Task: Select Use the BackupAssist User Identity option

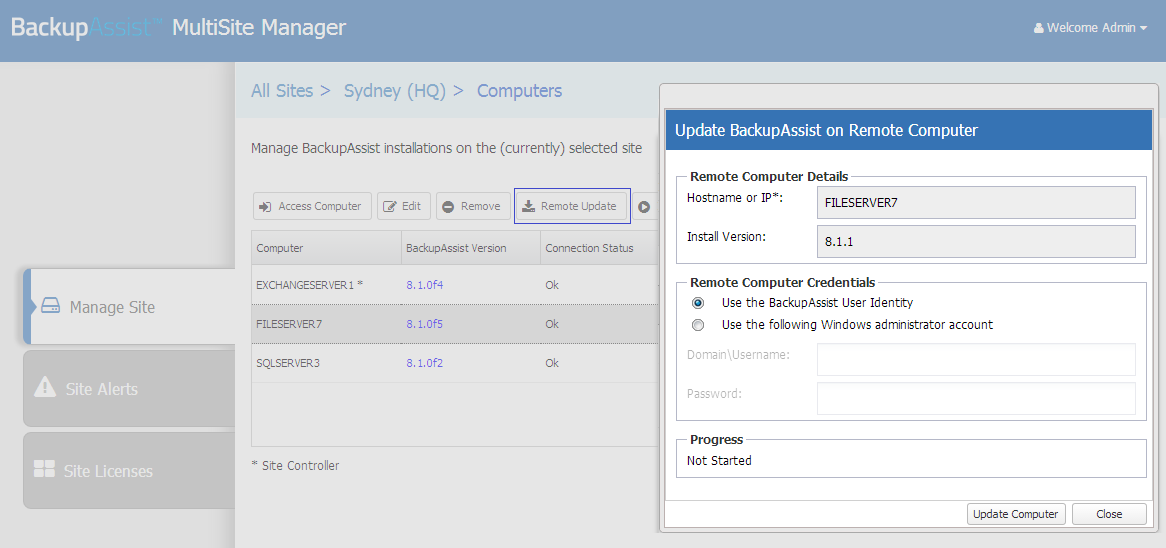Action: tap(698, 303)
